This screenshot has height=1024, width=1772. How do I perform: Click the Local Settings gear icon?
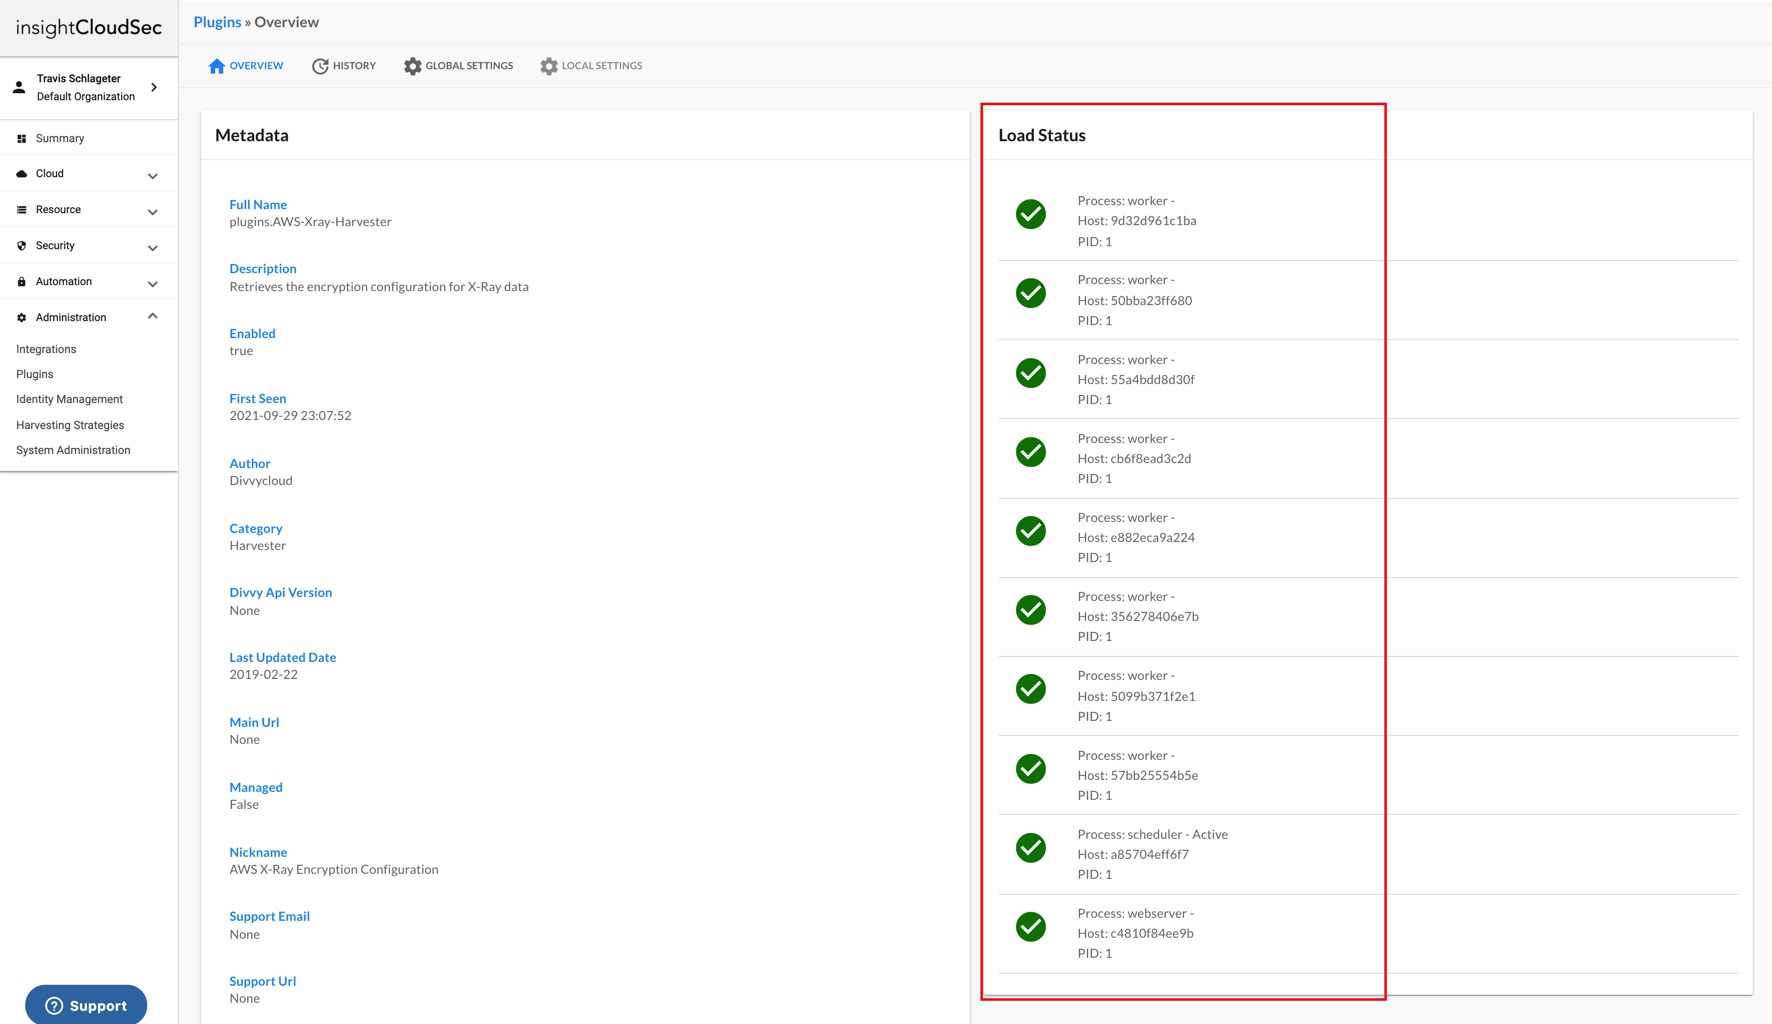click(549, 66)
